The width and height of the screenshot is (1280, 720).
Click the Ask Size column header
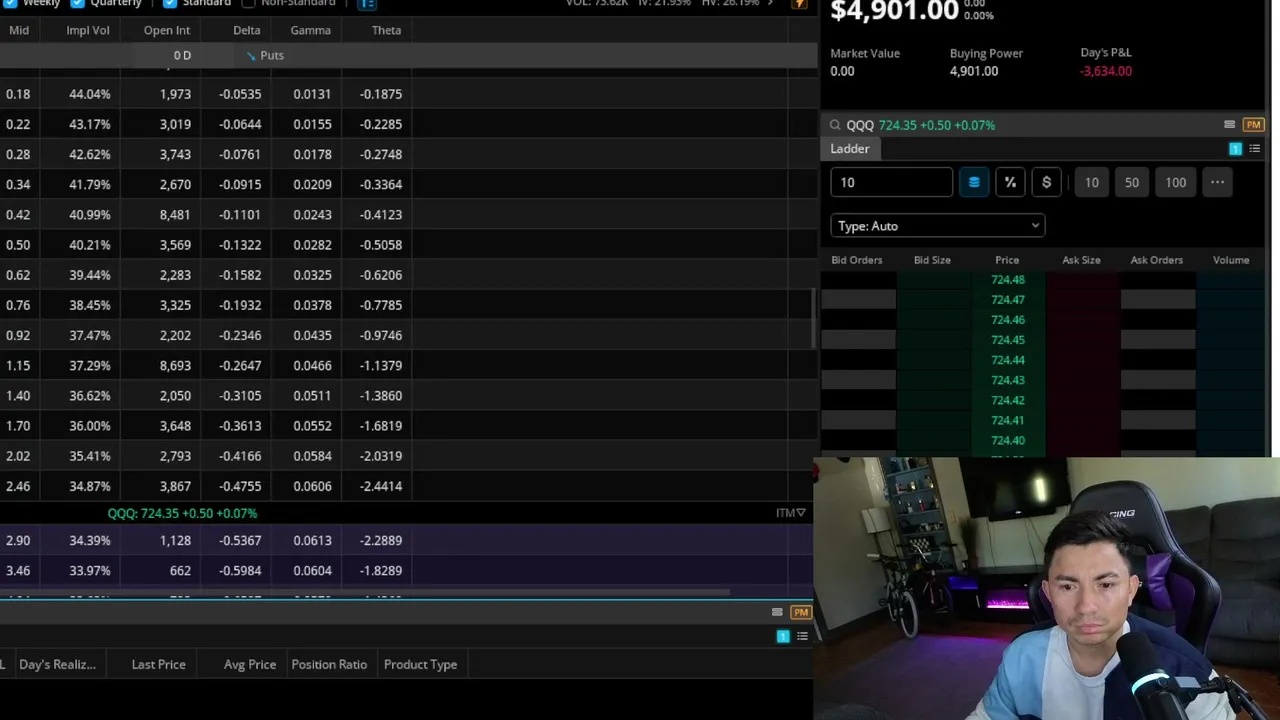[1081, 260]
